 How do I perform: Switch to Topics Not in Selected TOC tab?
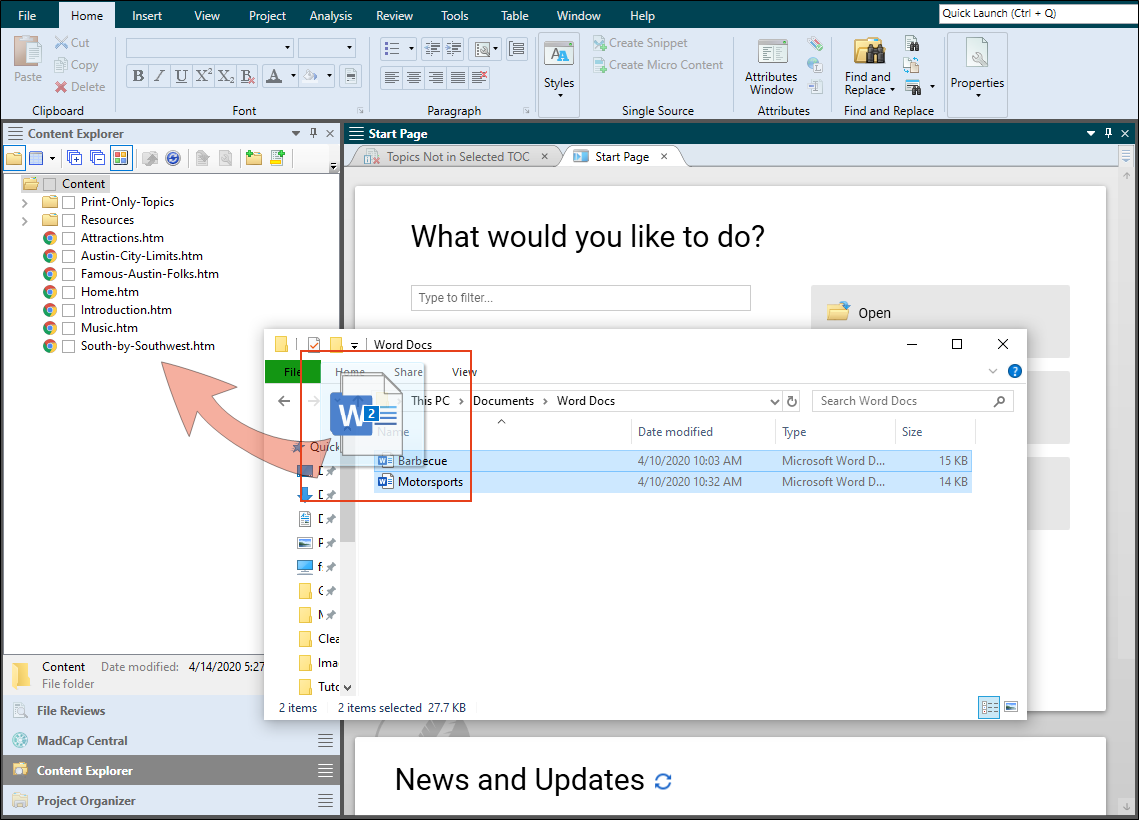[x=458, y=157]
